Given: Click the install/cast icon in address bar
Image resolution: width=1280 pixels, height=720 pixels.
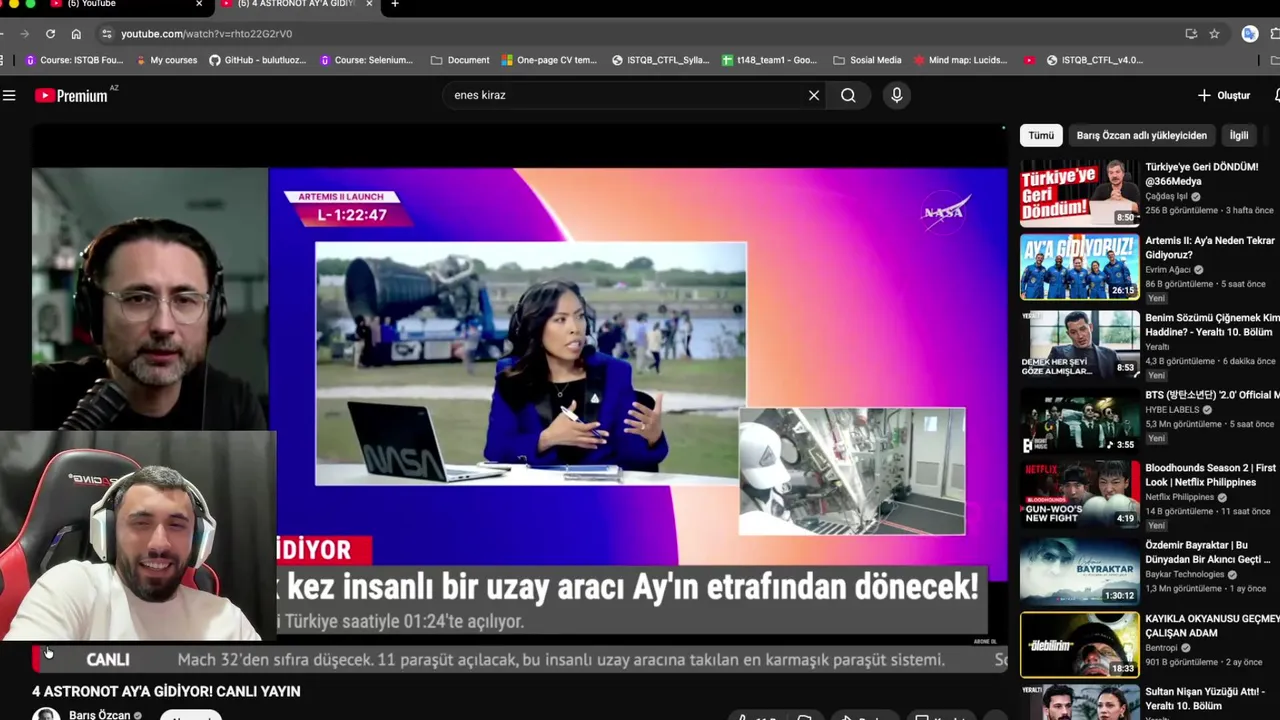Looking at the screenshot, I should pos(1191,33).
